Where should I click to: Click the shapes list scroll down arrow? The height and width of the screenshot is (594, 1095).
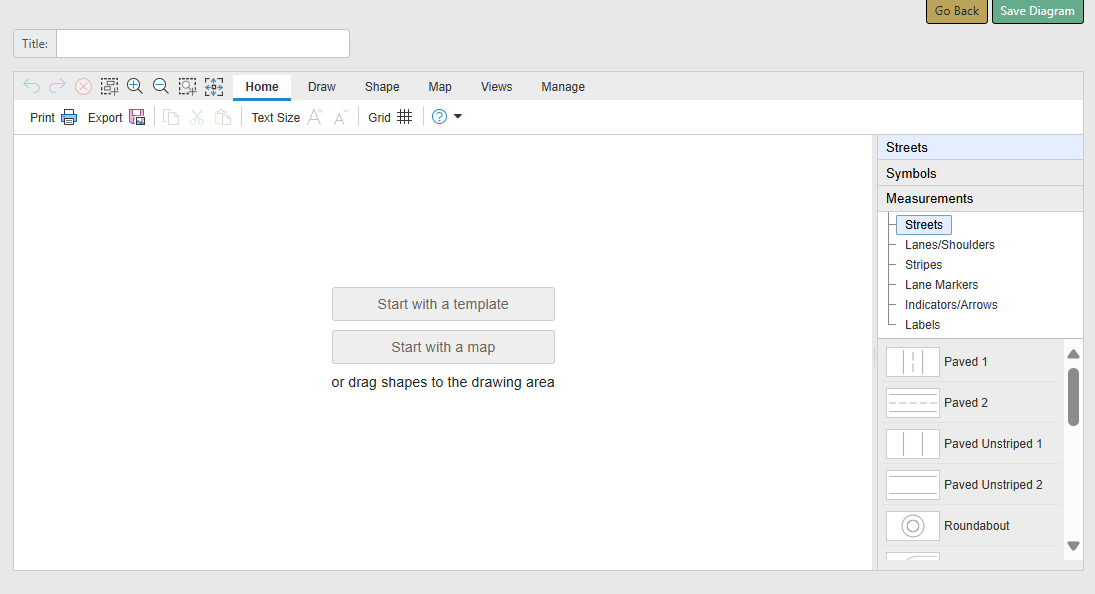click(1073, 546)
